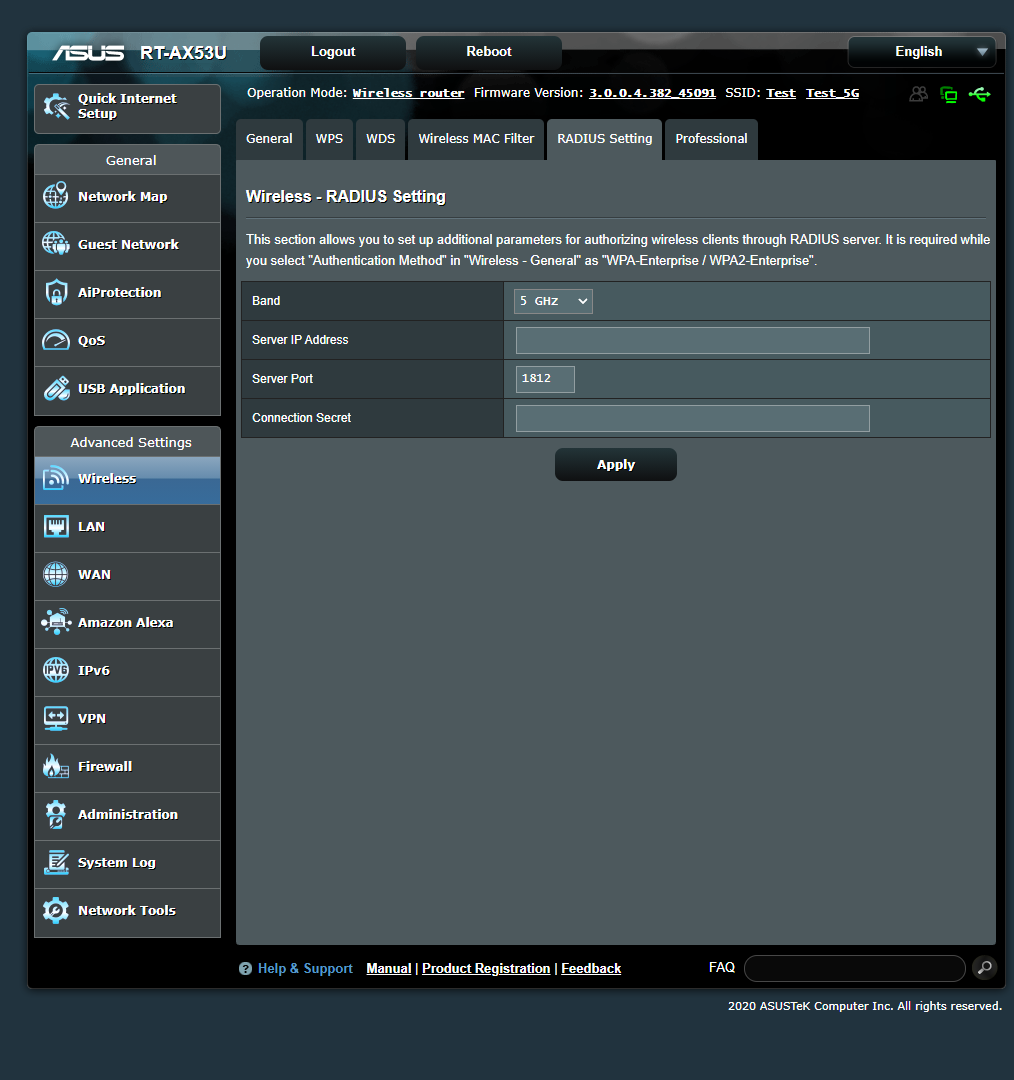Click the Test SSID link

tap(780, 93)
